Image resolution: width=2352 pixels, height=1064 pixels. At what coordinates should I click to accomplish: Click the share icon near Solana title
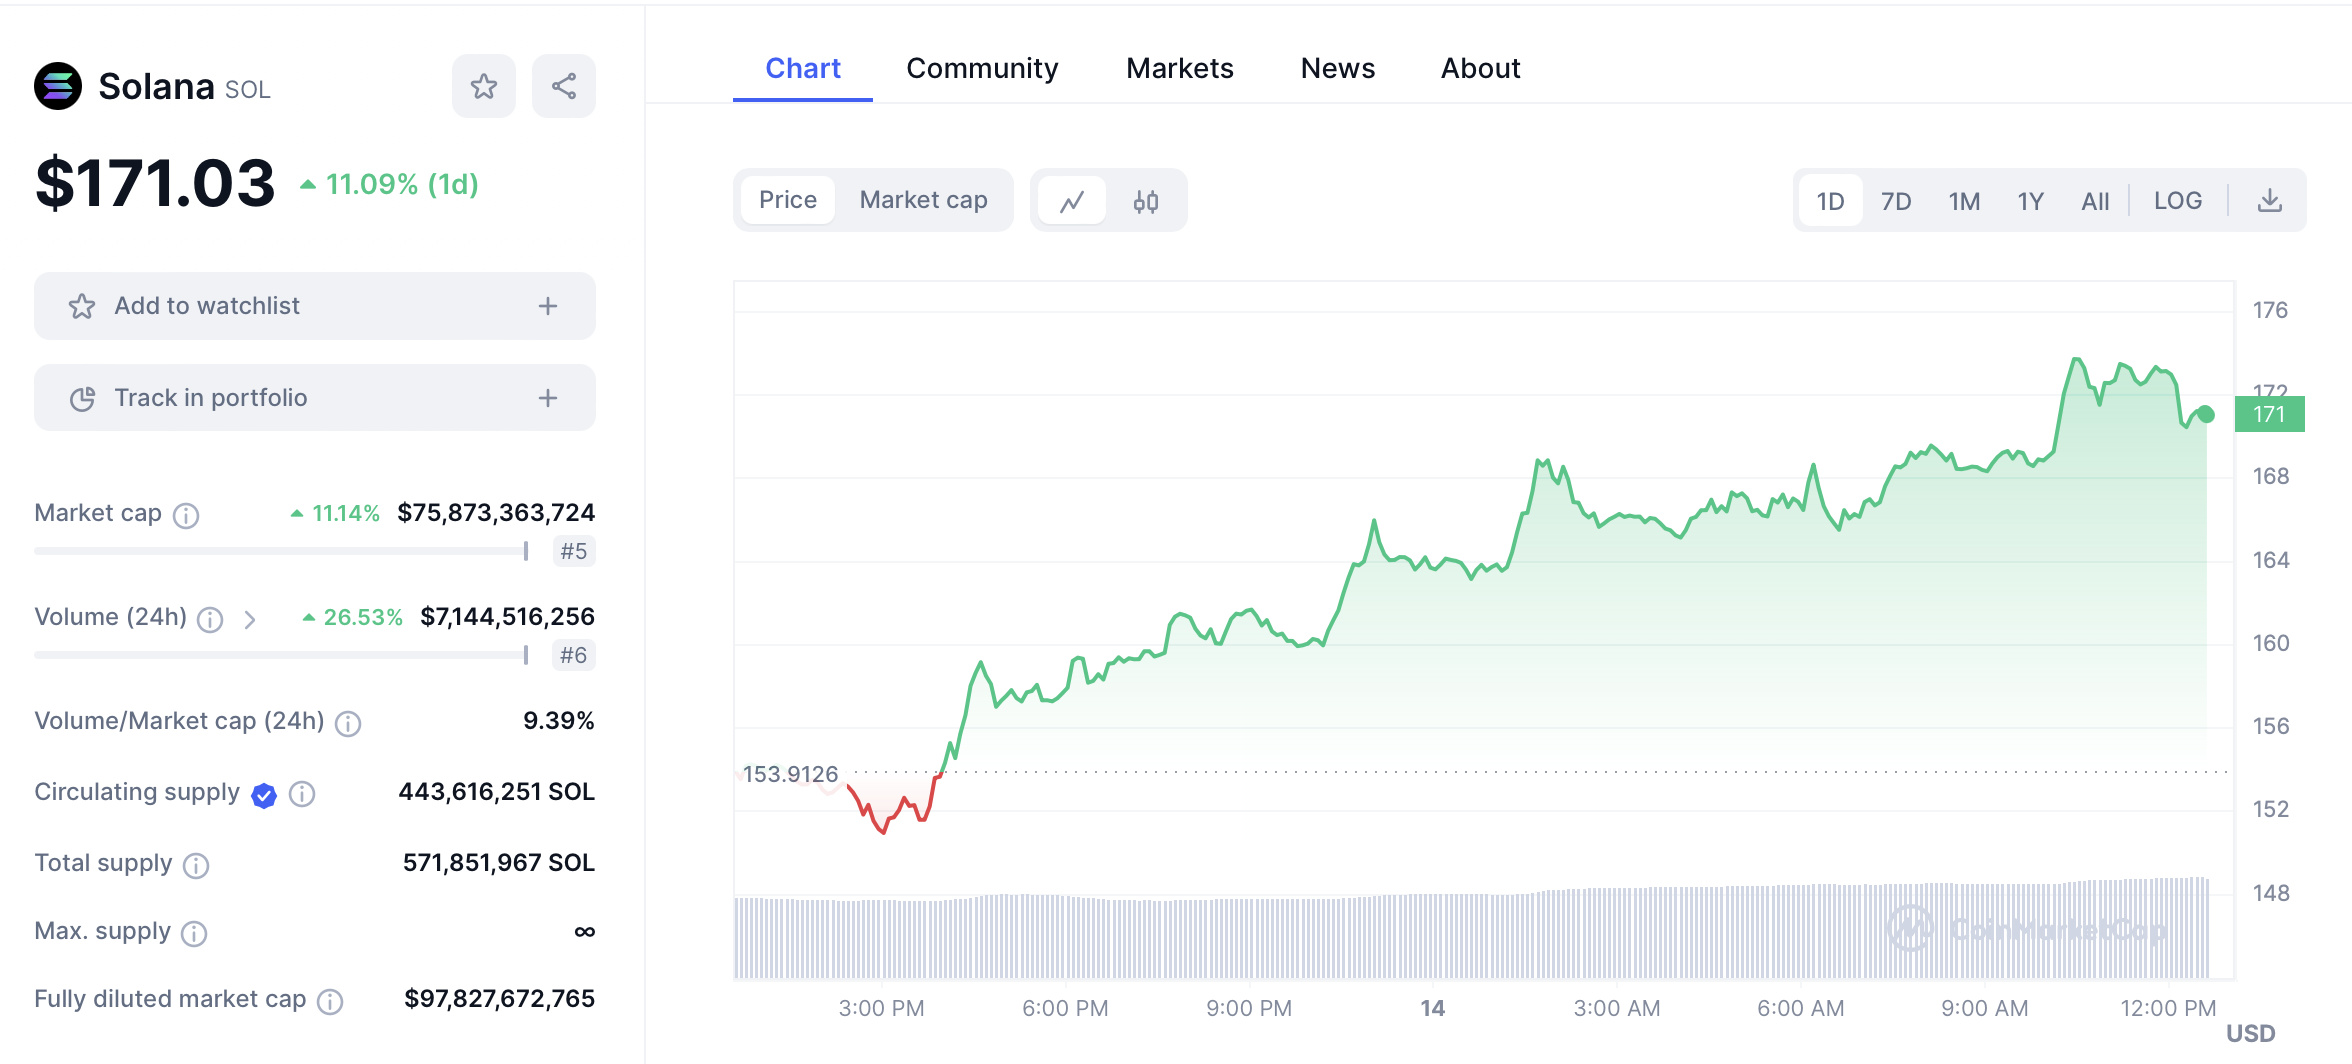[564, 87]
